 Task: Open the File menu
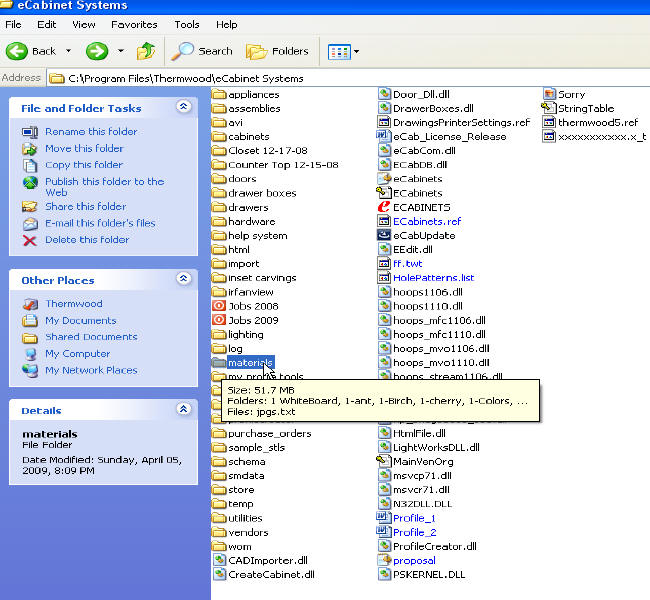pyautogui.click(x=13, y=24)
